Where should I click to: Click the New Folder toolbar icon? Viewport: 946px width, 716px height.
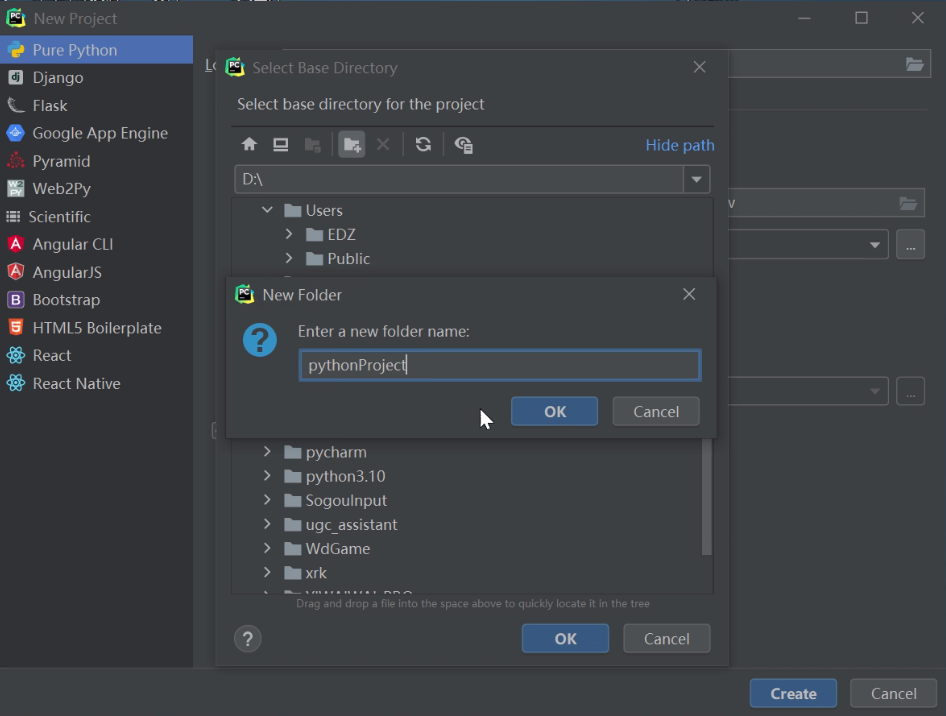[351, 145]
